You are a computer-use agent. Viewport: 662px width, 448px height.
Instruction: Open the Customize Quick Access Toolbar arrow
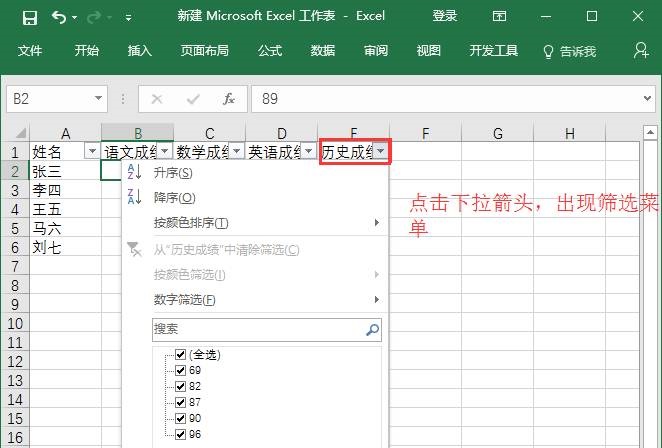point(128,18)
